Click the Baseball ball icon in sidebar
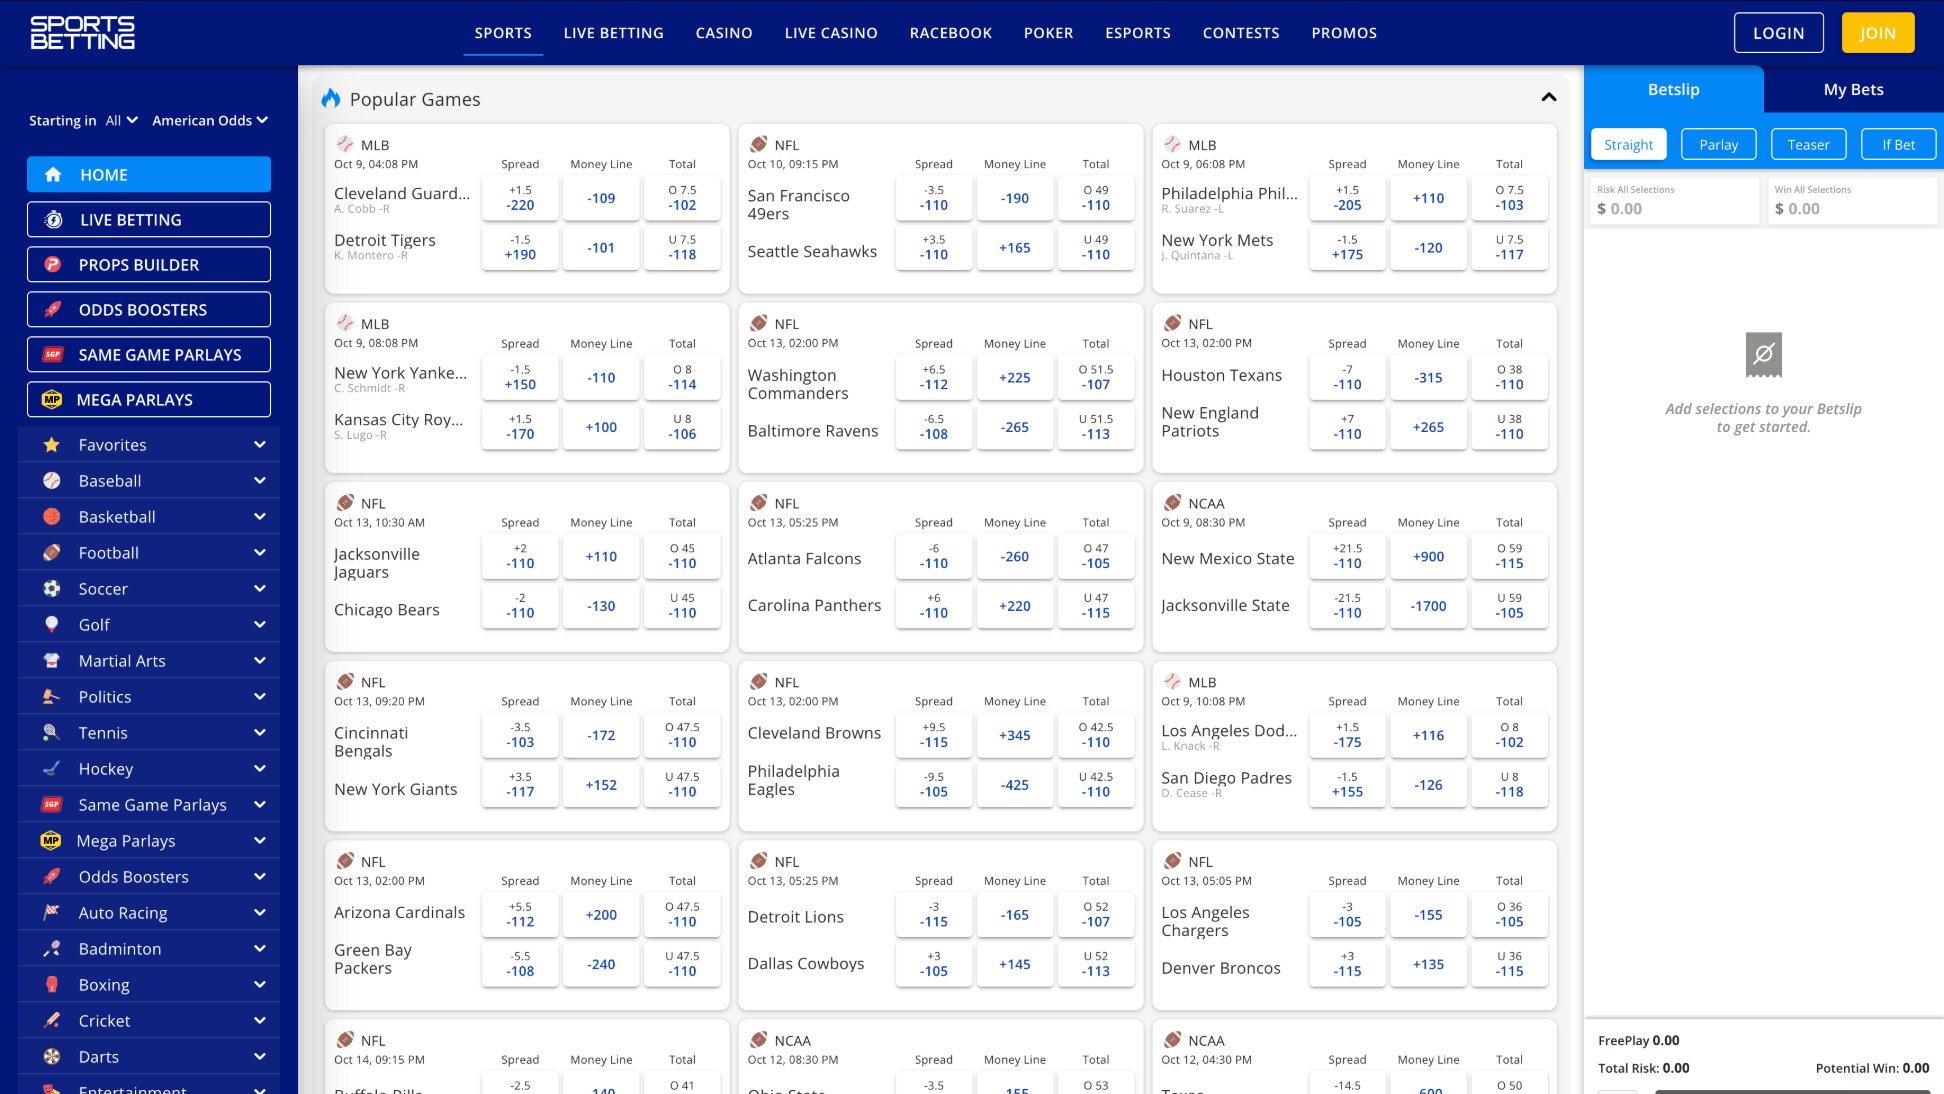The width and height of the screenshot is (1944, 1094). point(52,481)
